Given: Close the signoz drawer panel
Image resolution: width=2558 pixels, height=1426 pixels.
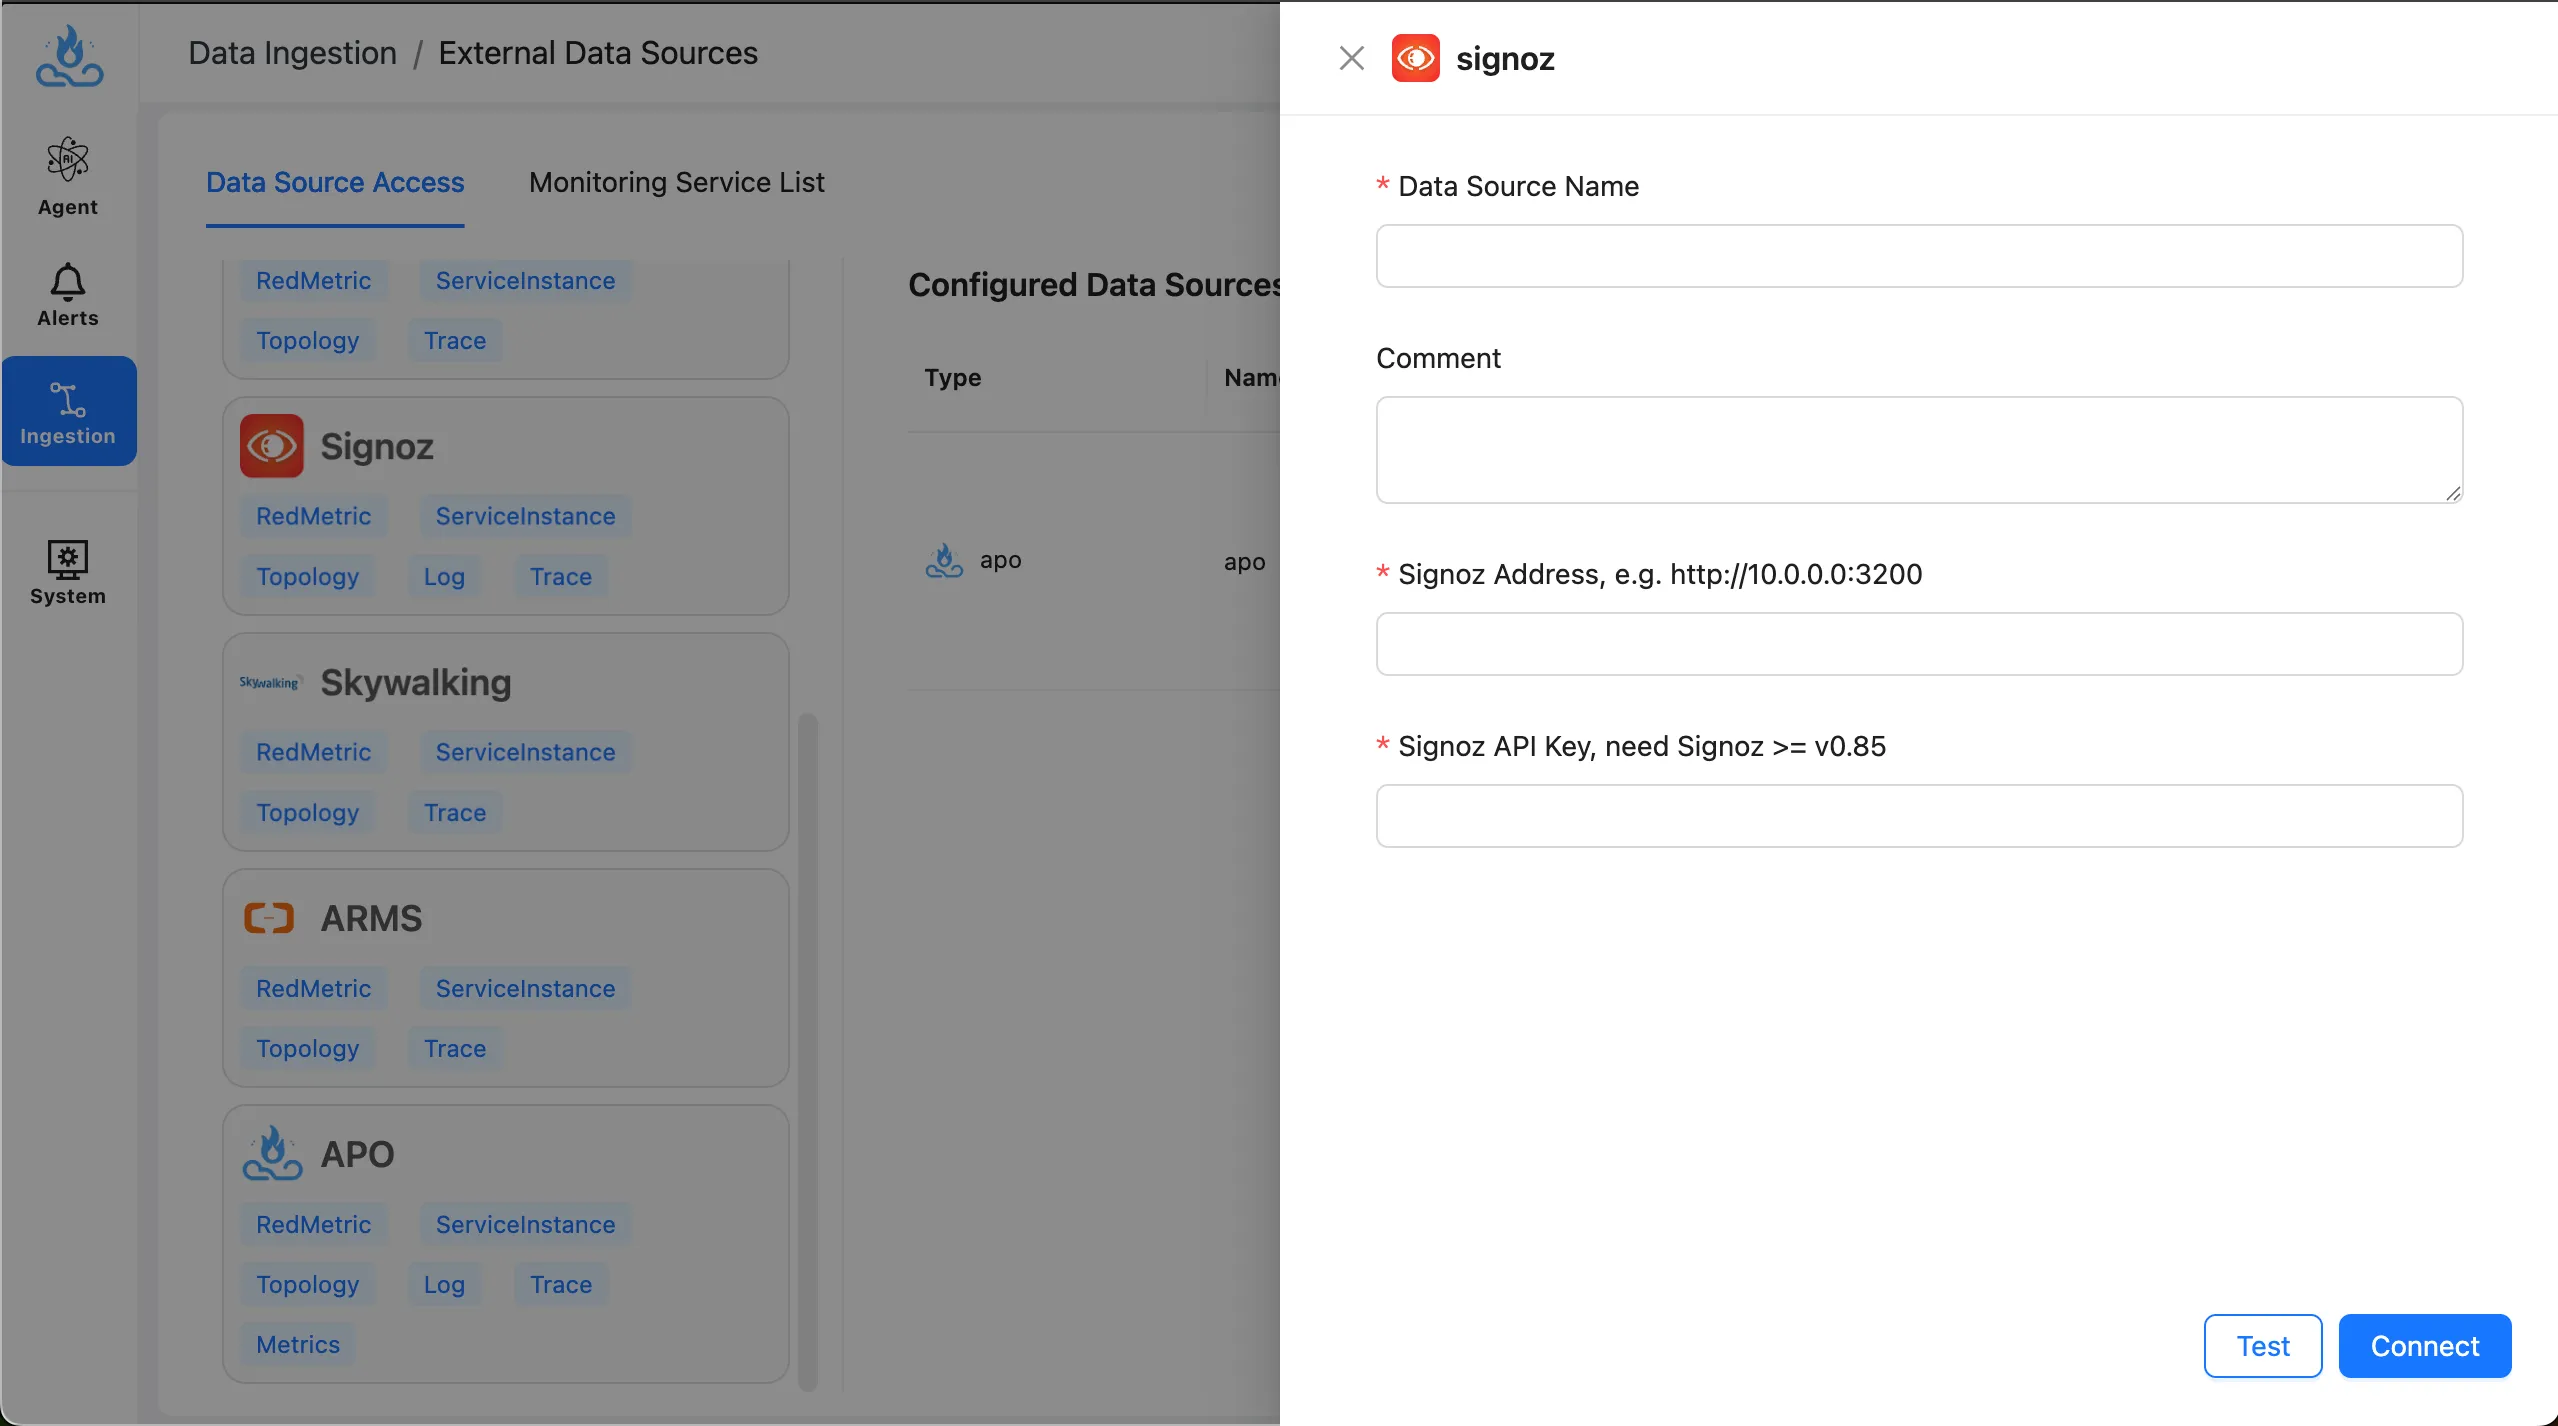Looking at the screenshot, I should (1351, 58).
